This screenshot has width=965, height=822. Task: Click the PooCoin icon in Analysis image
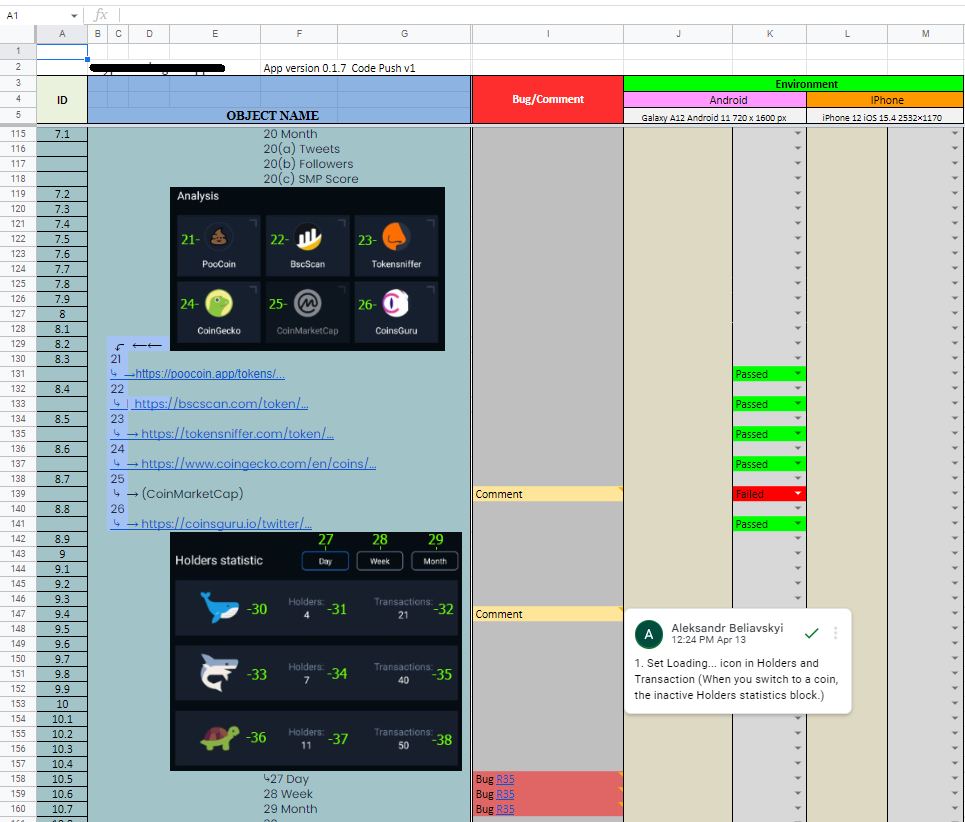point(218,237)
